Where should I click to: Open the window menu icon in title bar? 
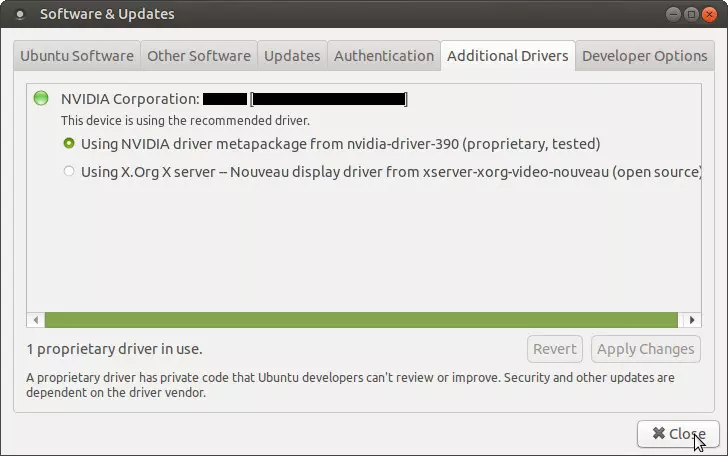click(x=20, y=14)
